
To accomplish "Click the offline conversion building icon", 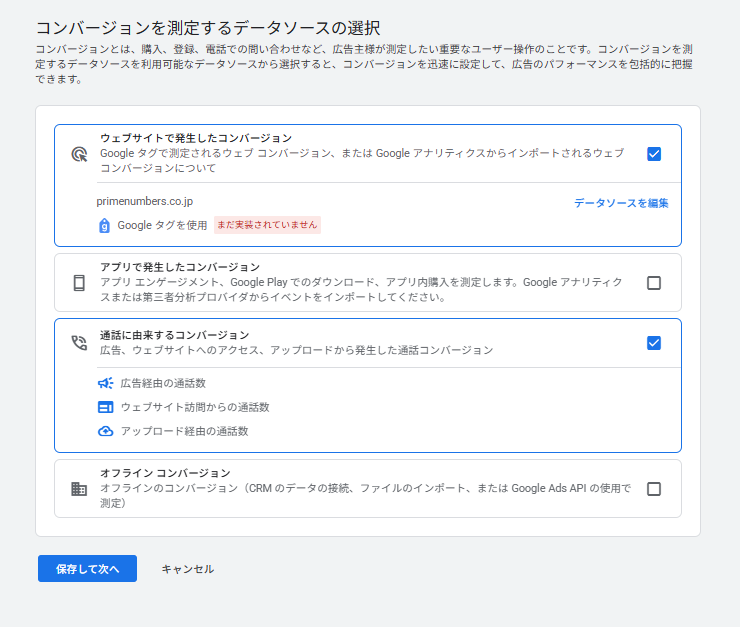I will pyautogui.click(x=79, y=489).
